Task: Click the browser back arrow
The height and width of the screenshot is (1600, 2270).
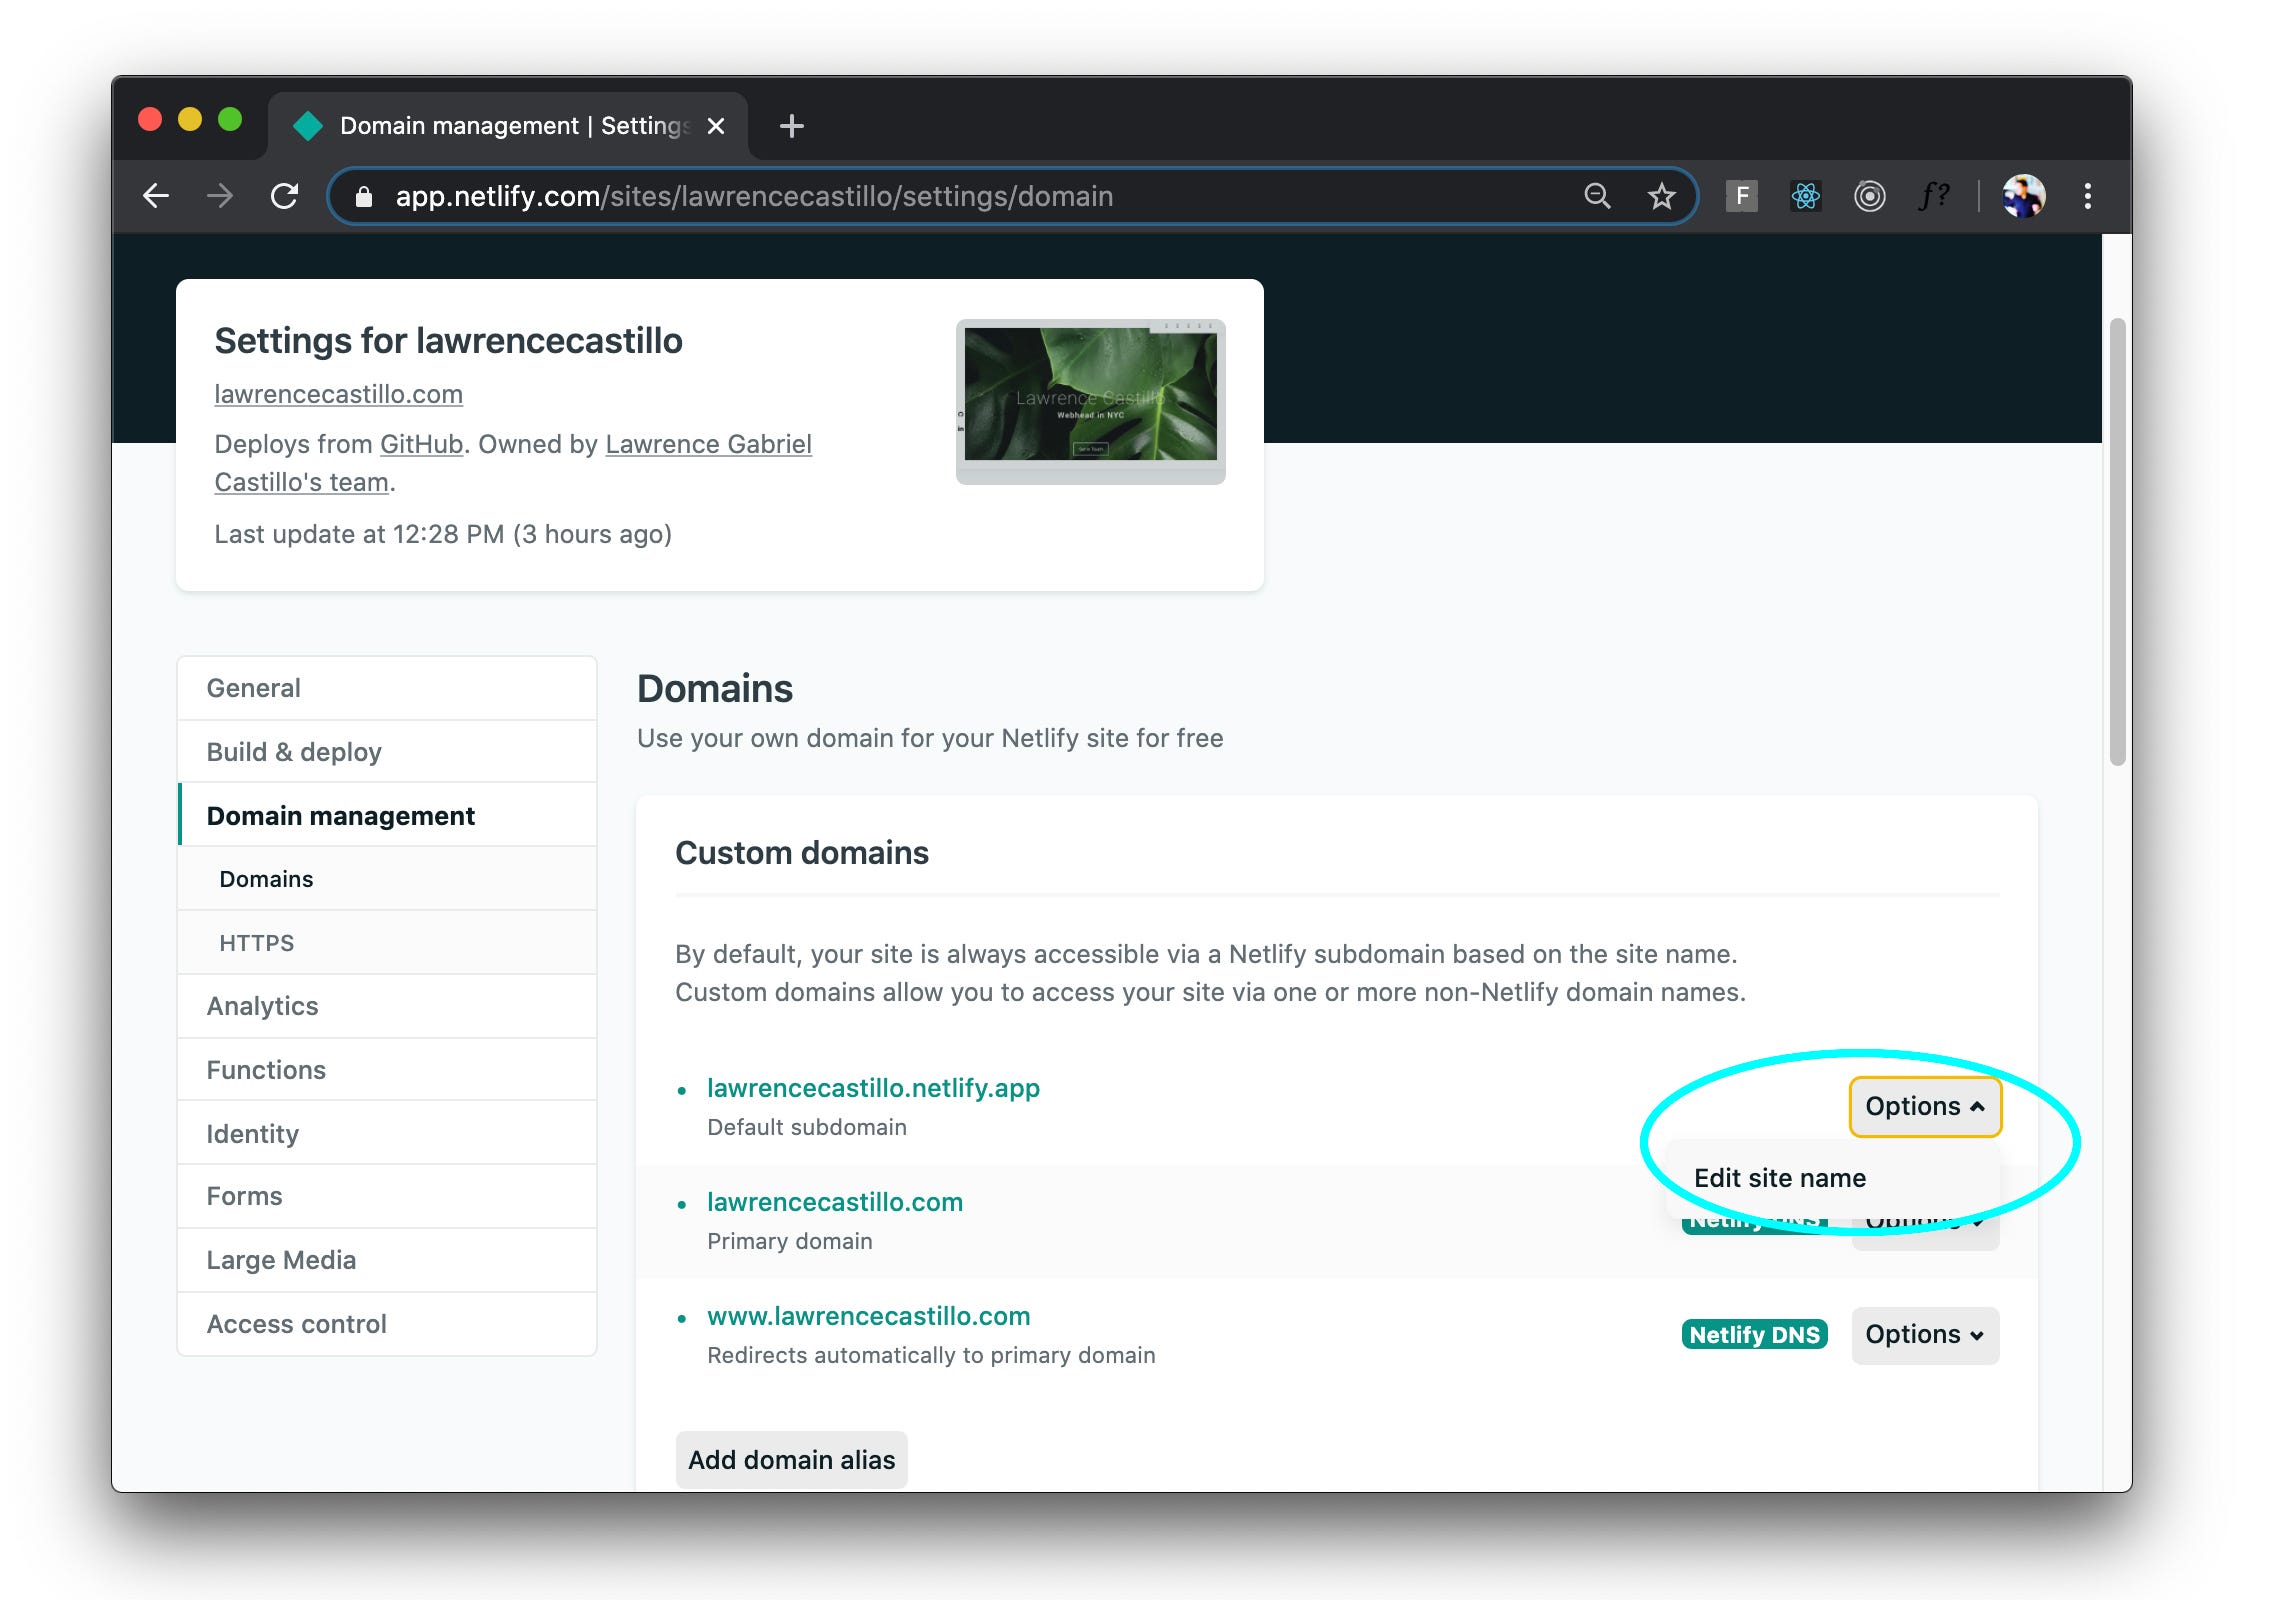Action: (x=157, y=196)
